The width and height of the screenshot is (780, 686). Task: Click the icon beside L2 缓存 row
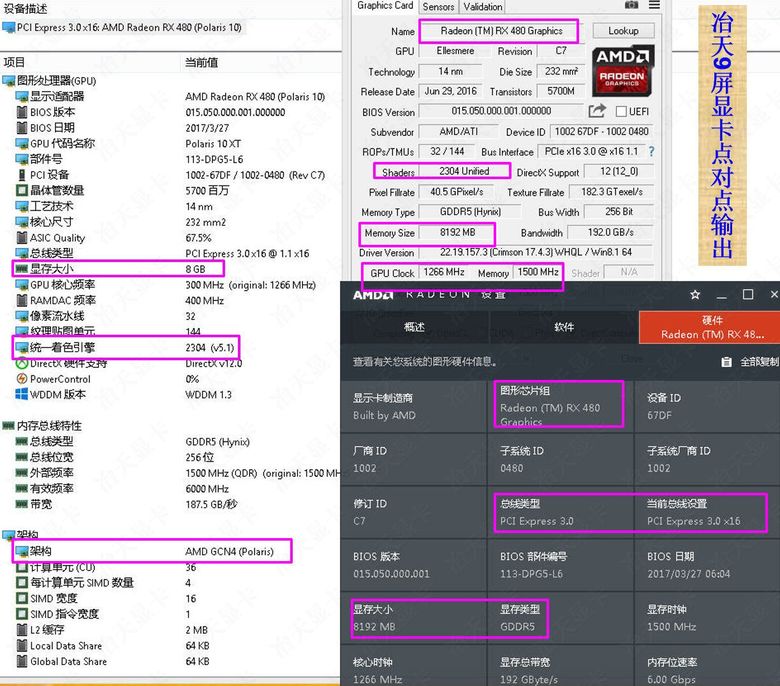(21, 630)
